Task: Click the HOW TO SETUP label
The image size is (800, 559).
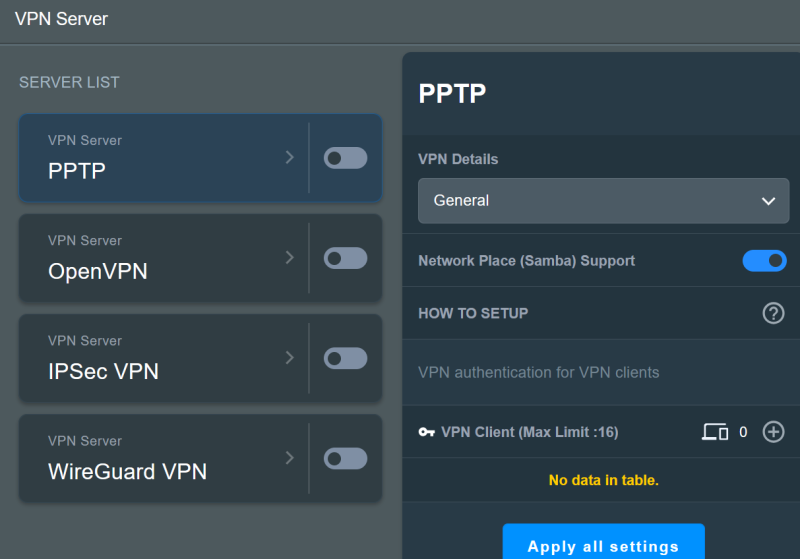Action: 473,313
